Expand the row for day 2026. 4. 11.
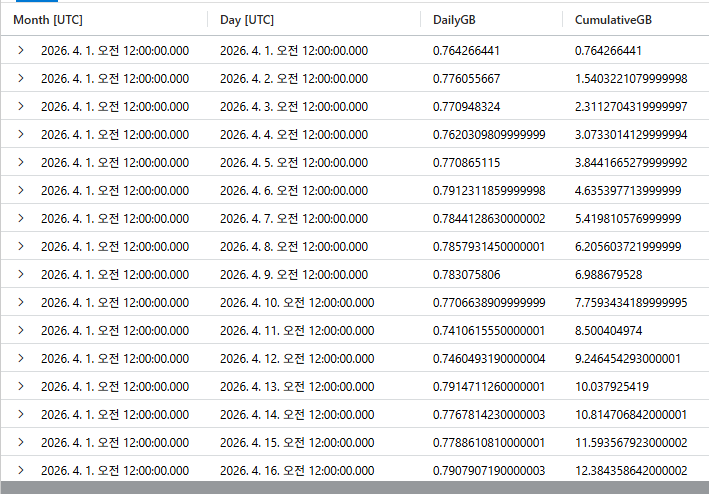The width and height of the screenshot is (709, 494). point(21,330)
